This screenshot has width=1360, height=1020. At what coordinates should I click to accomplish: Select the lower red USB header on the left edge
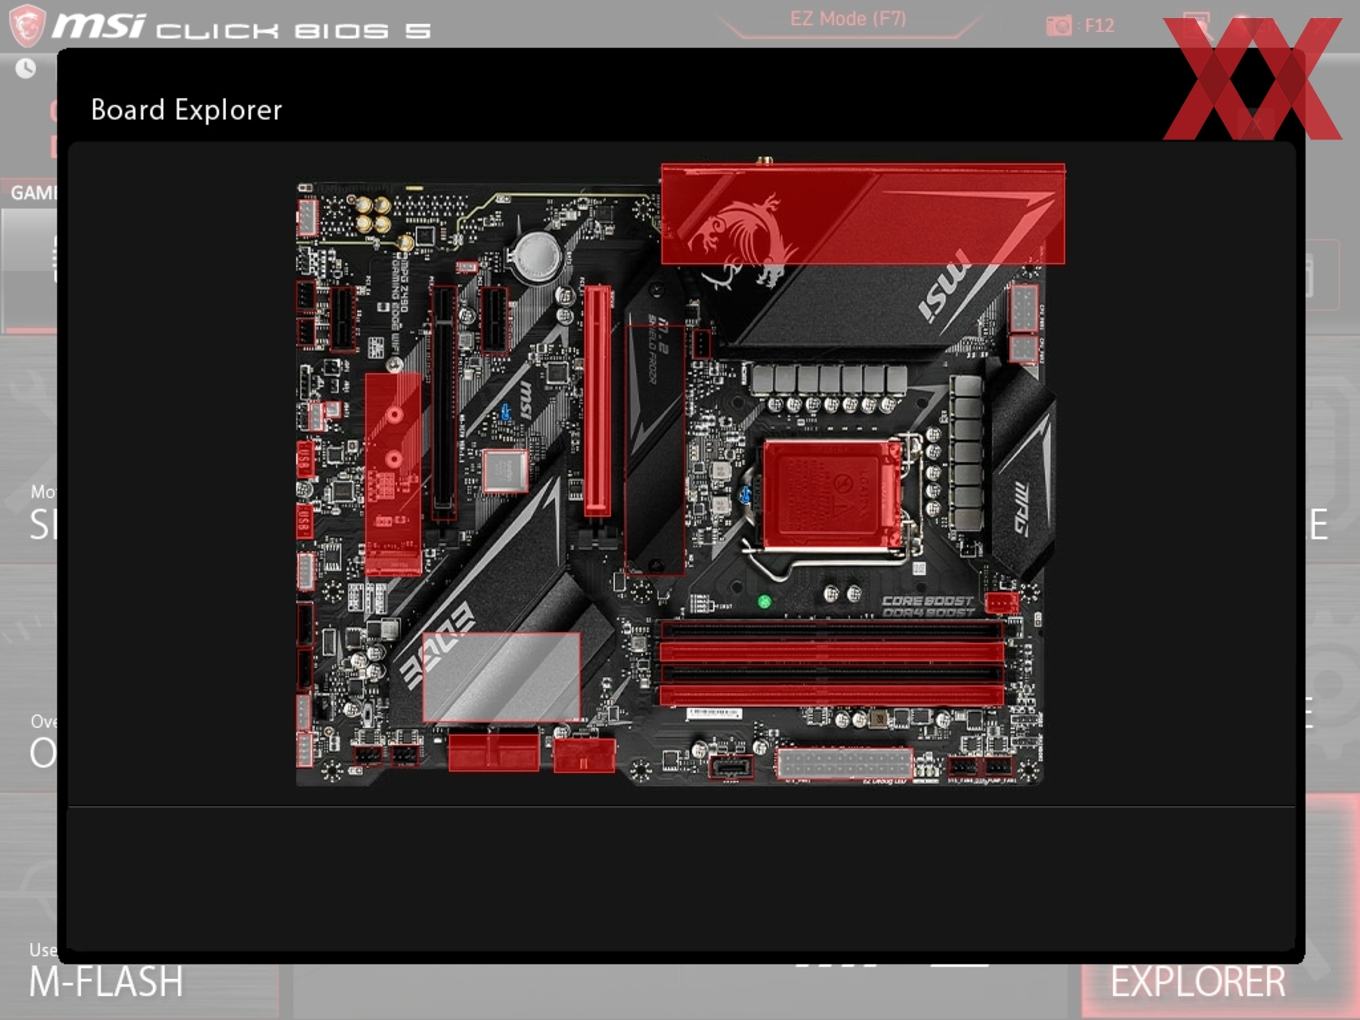click(x=304, y=521)
